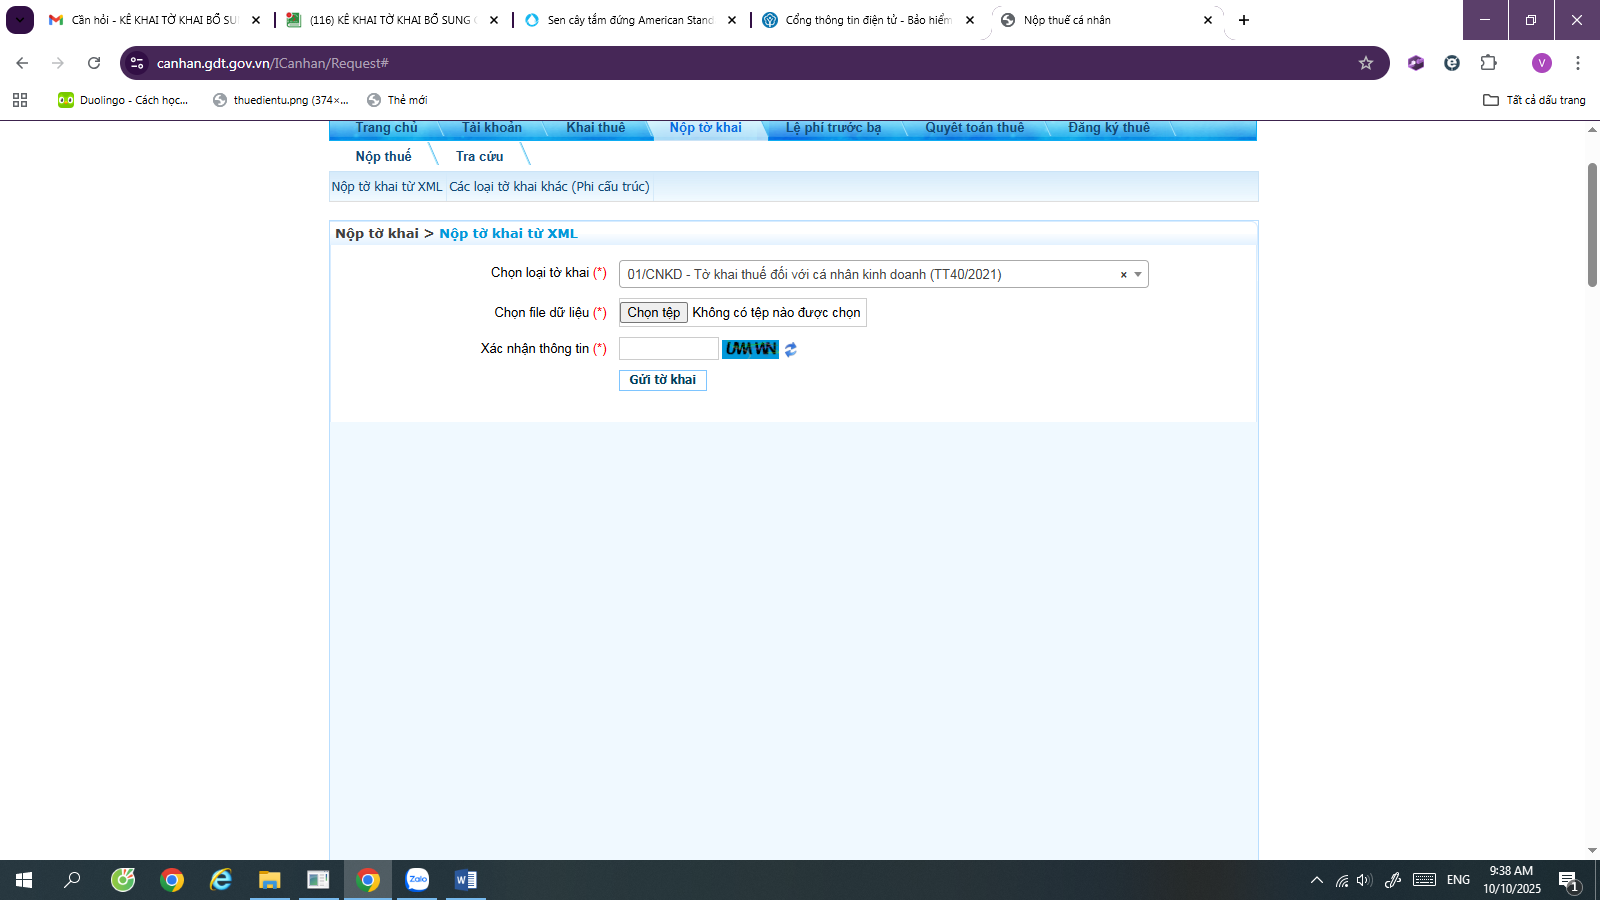Image resolution: width=1600 pixels, height=900 pixels.
Task: Select the Tra cứu sub-tab
Action: pyautogui.click(x=479, y=156)
